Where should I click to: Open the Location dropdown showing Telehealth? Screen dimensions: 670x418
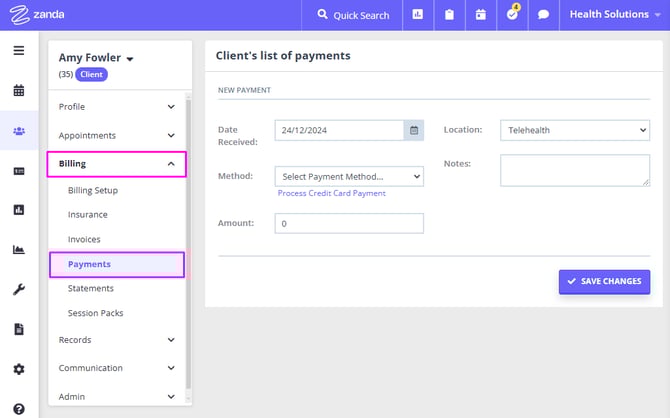[x=574, y=130]
